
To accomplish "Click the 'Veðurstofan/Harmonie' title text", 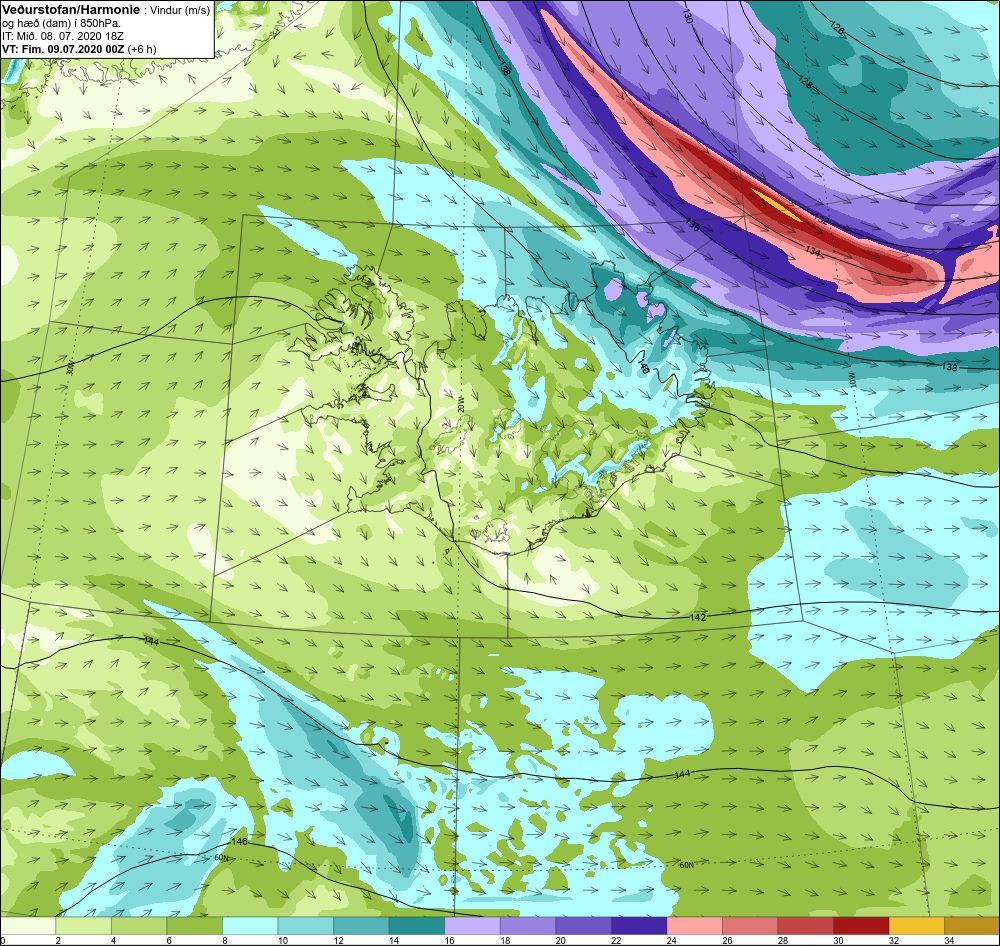I will click(x=69, y=10).
